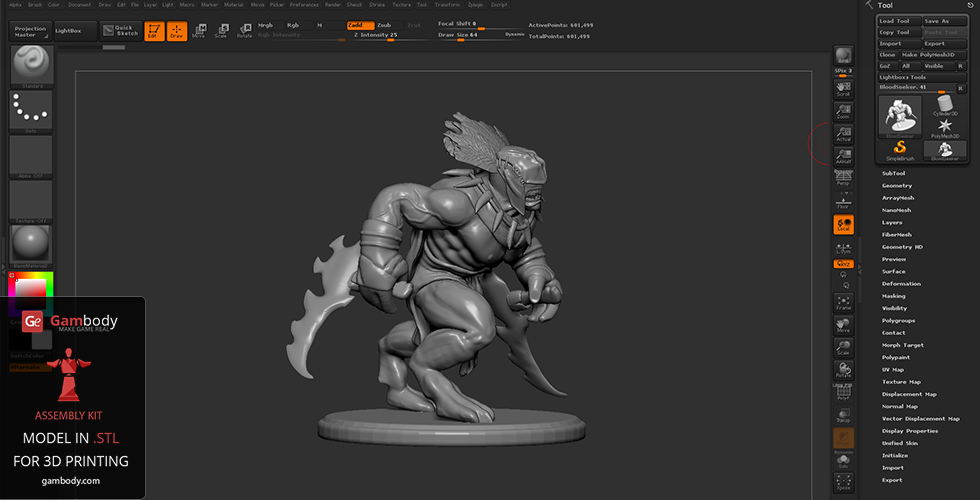Viewport: 980px width, 500px height.
Task: Toggle L.Sym button
Action: [844, 248]
